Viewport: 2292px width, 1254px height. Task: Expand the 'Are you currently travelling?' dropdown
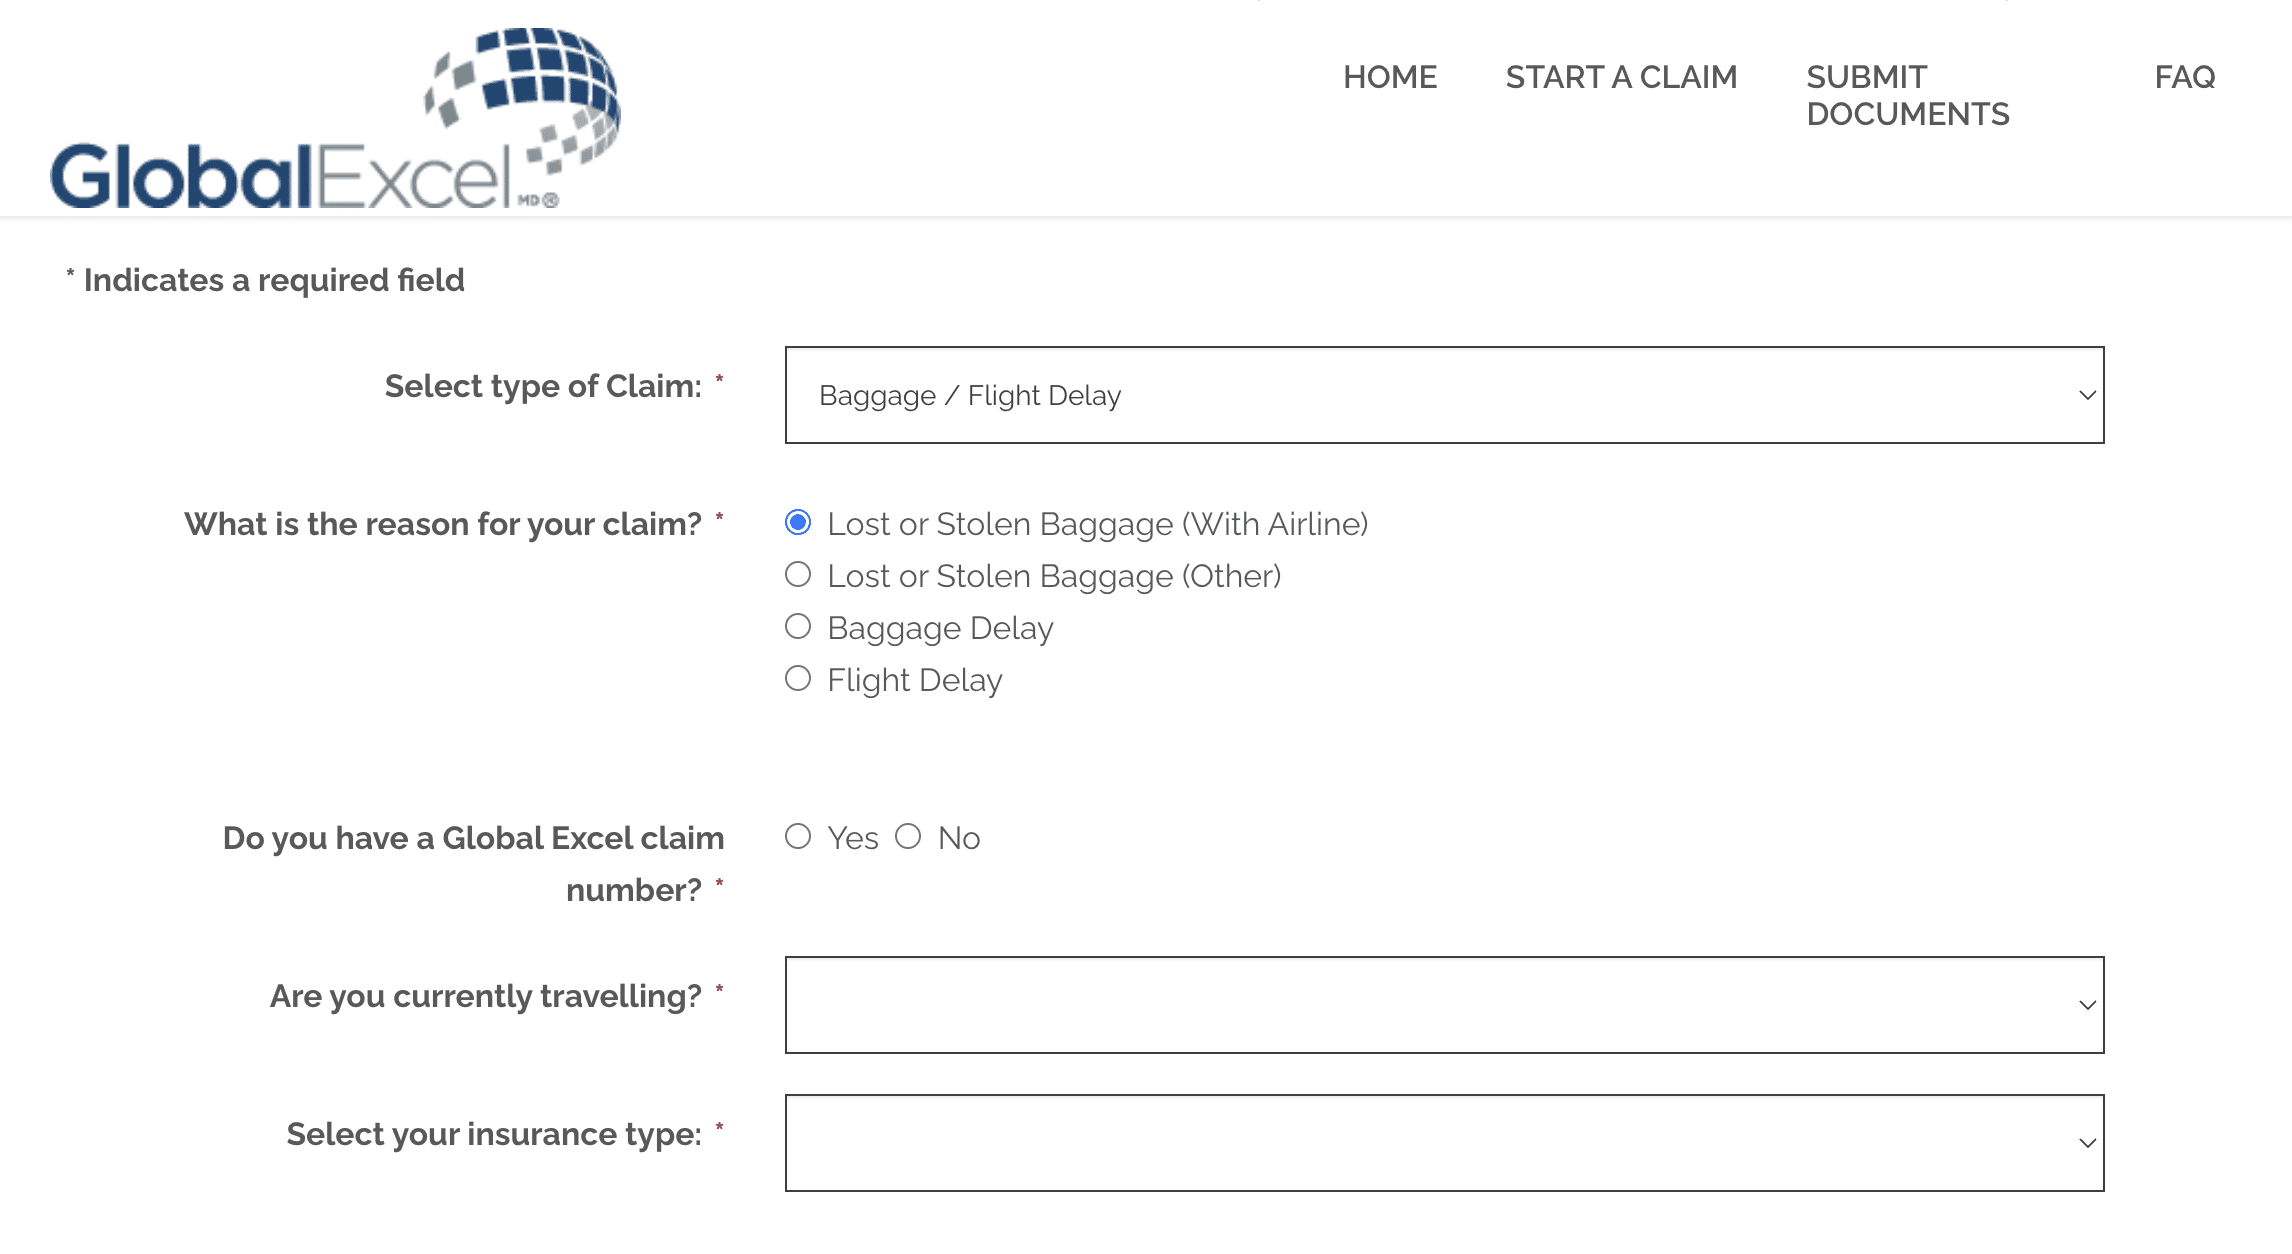pyautogui.click(x=1443, y=1005)
